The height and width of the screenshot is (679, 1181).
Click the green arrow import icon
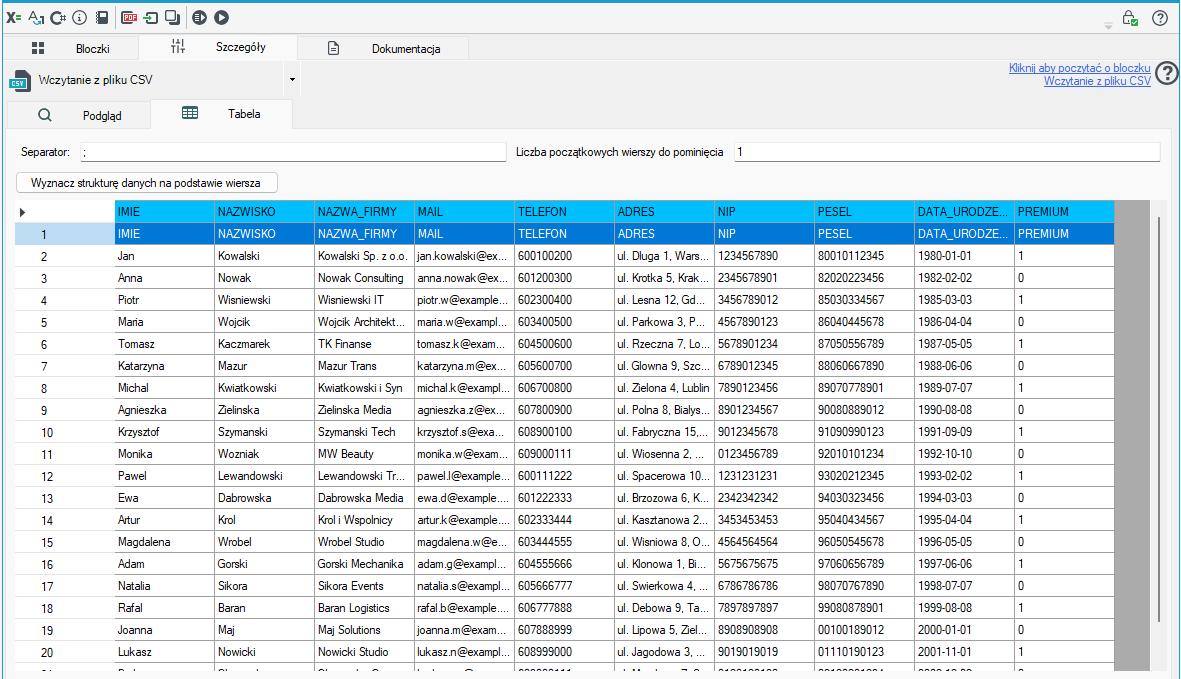[151, 17]
